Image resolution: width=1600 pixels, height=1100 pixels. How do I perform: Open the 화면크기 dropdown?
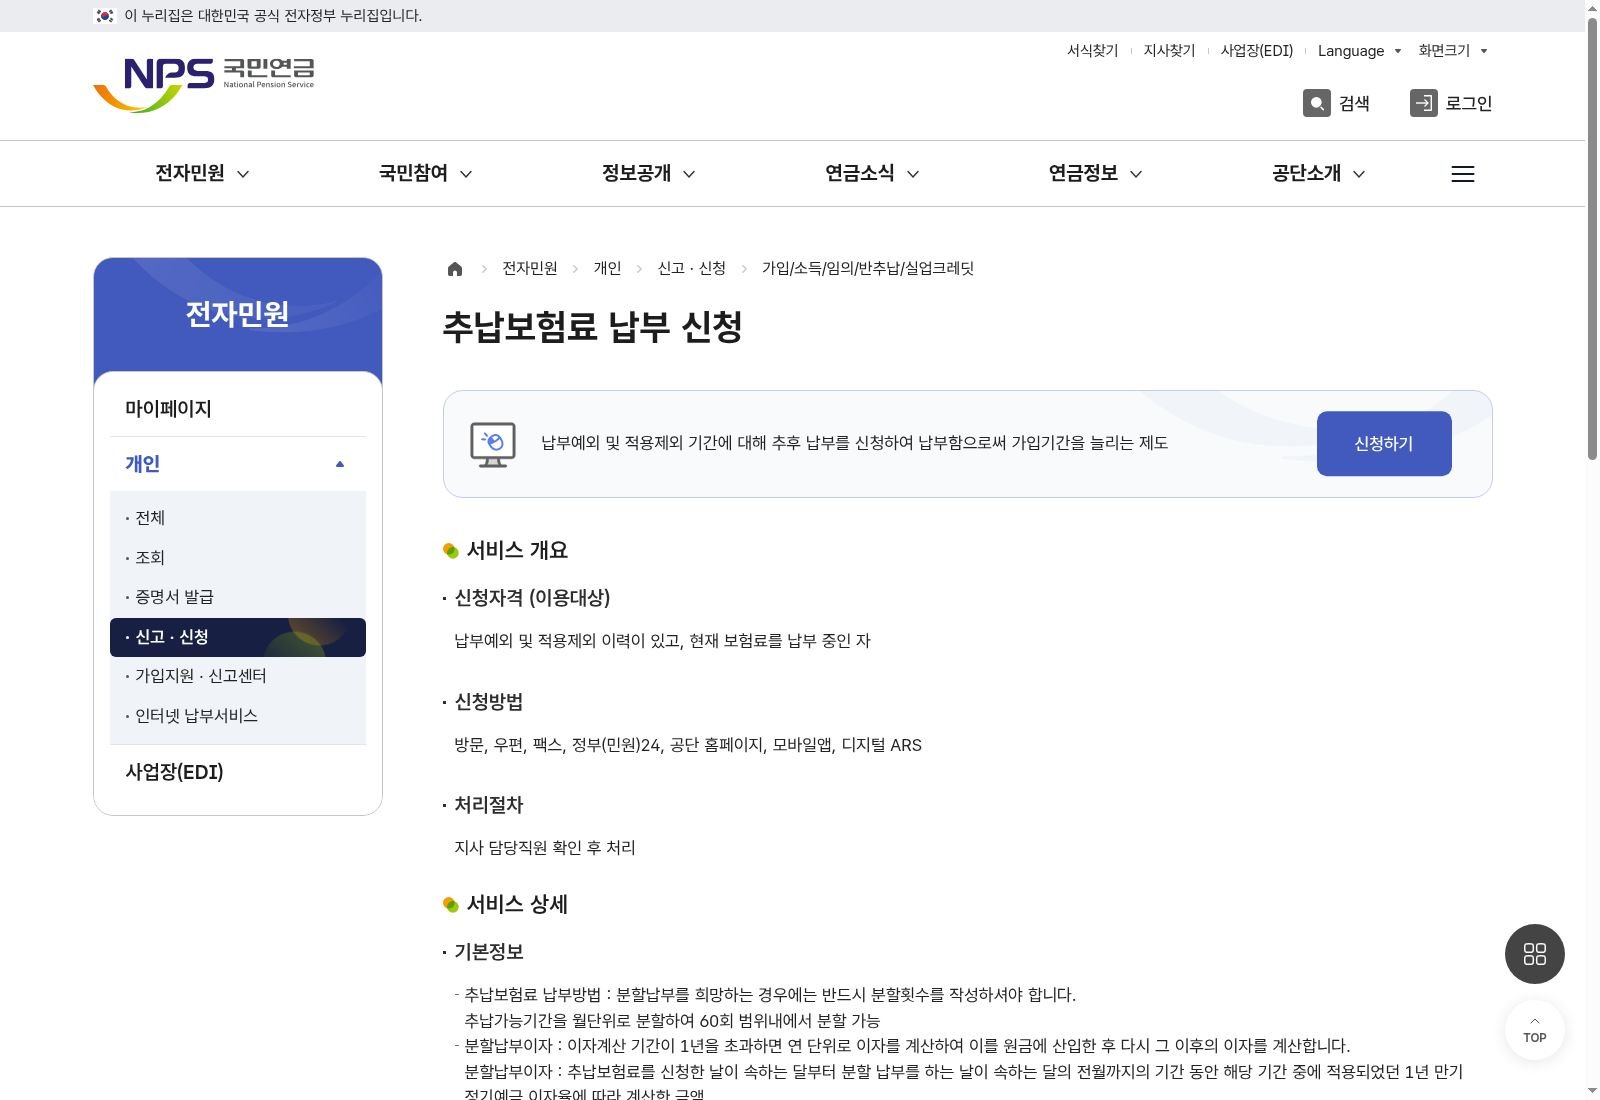coord(1453,51)
